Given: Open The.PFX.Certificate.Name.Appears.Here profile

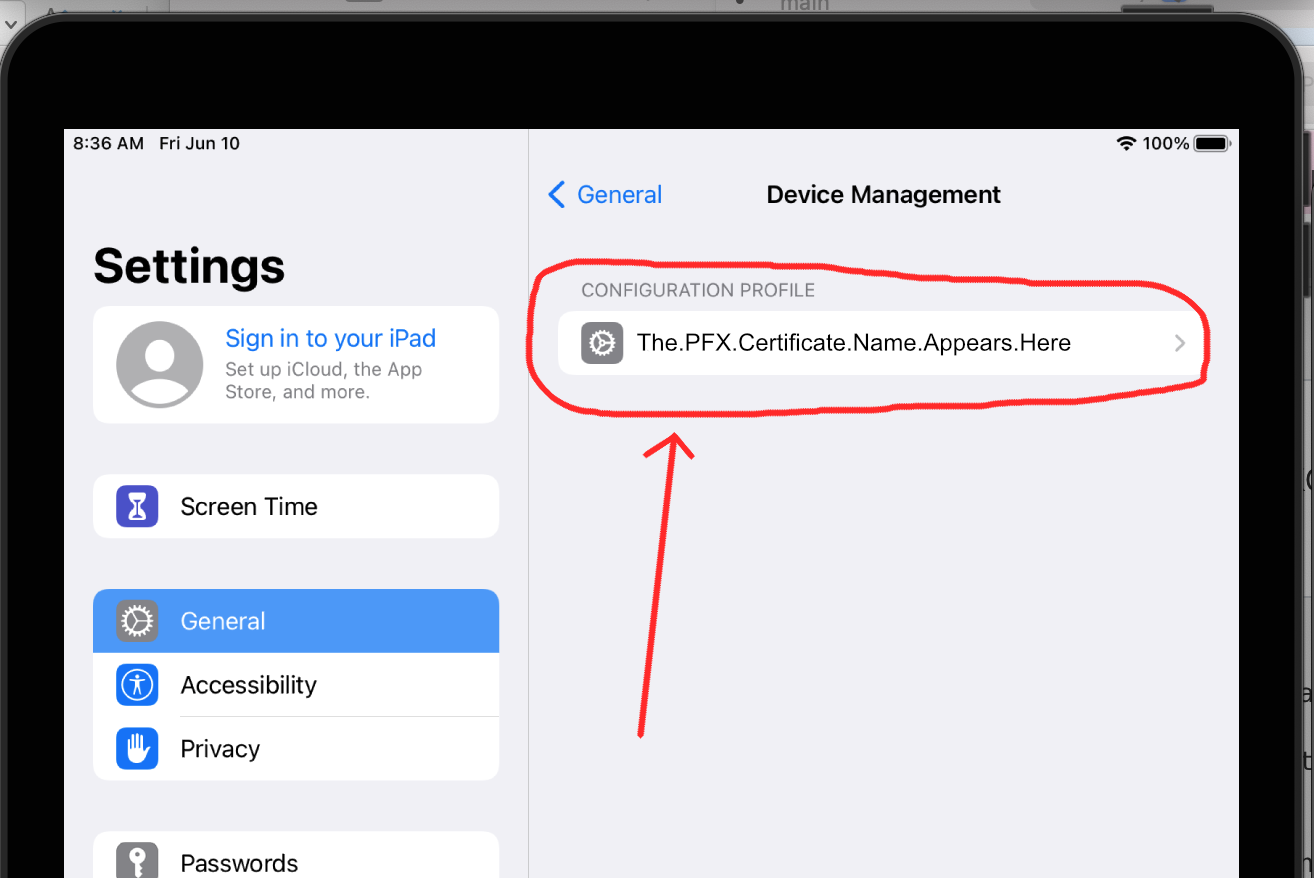Looking at the screenshot, I should 880,343.
